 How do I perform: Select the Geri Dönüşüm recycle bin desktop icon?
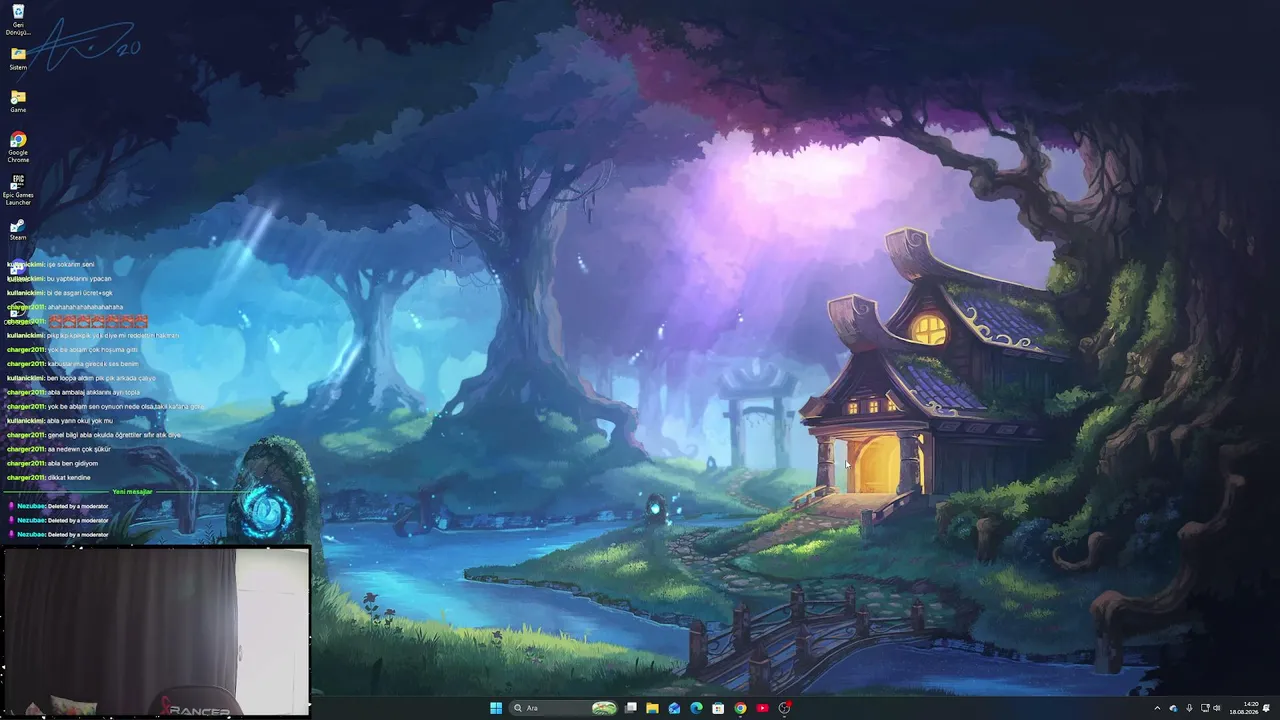[18, 20]
